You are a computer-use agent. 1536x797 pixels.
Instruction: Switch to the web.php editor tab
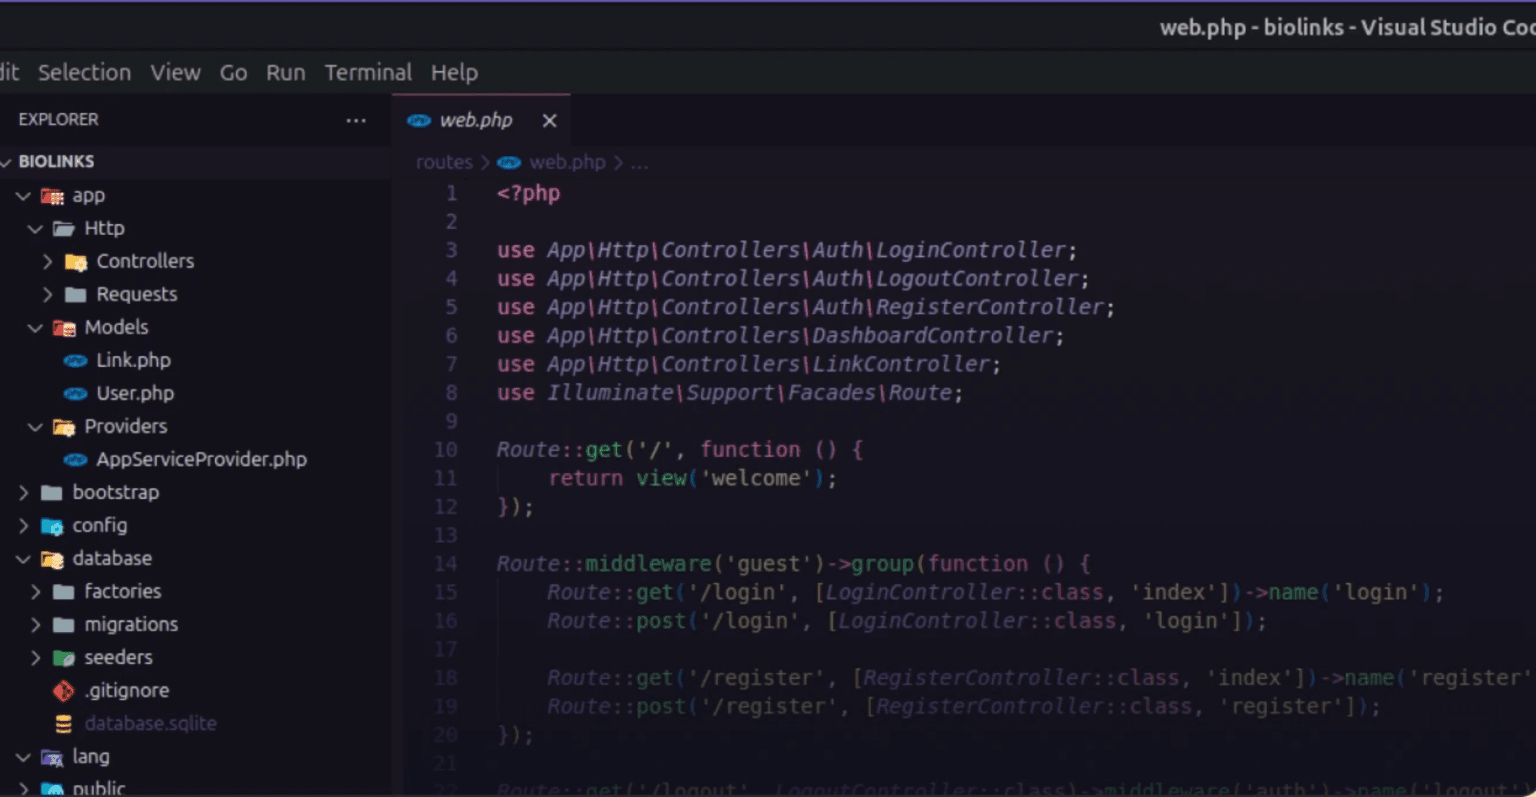click(476, 120)
